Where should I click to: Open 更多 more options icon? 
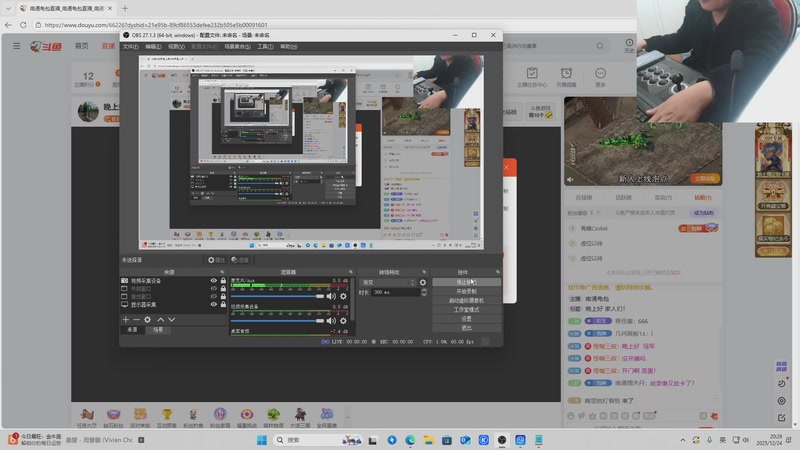click(600, 77)
